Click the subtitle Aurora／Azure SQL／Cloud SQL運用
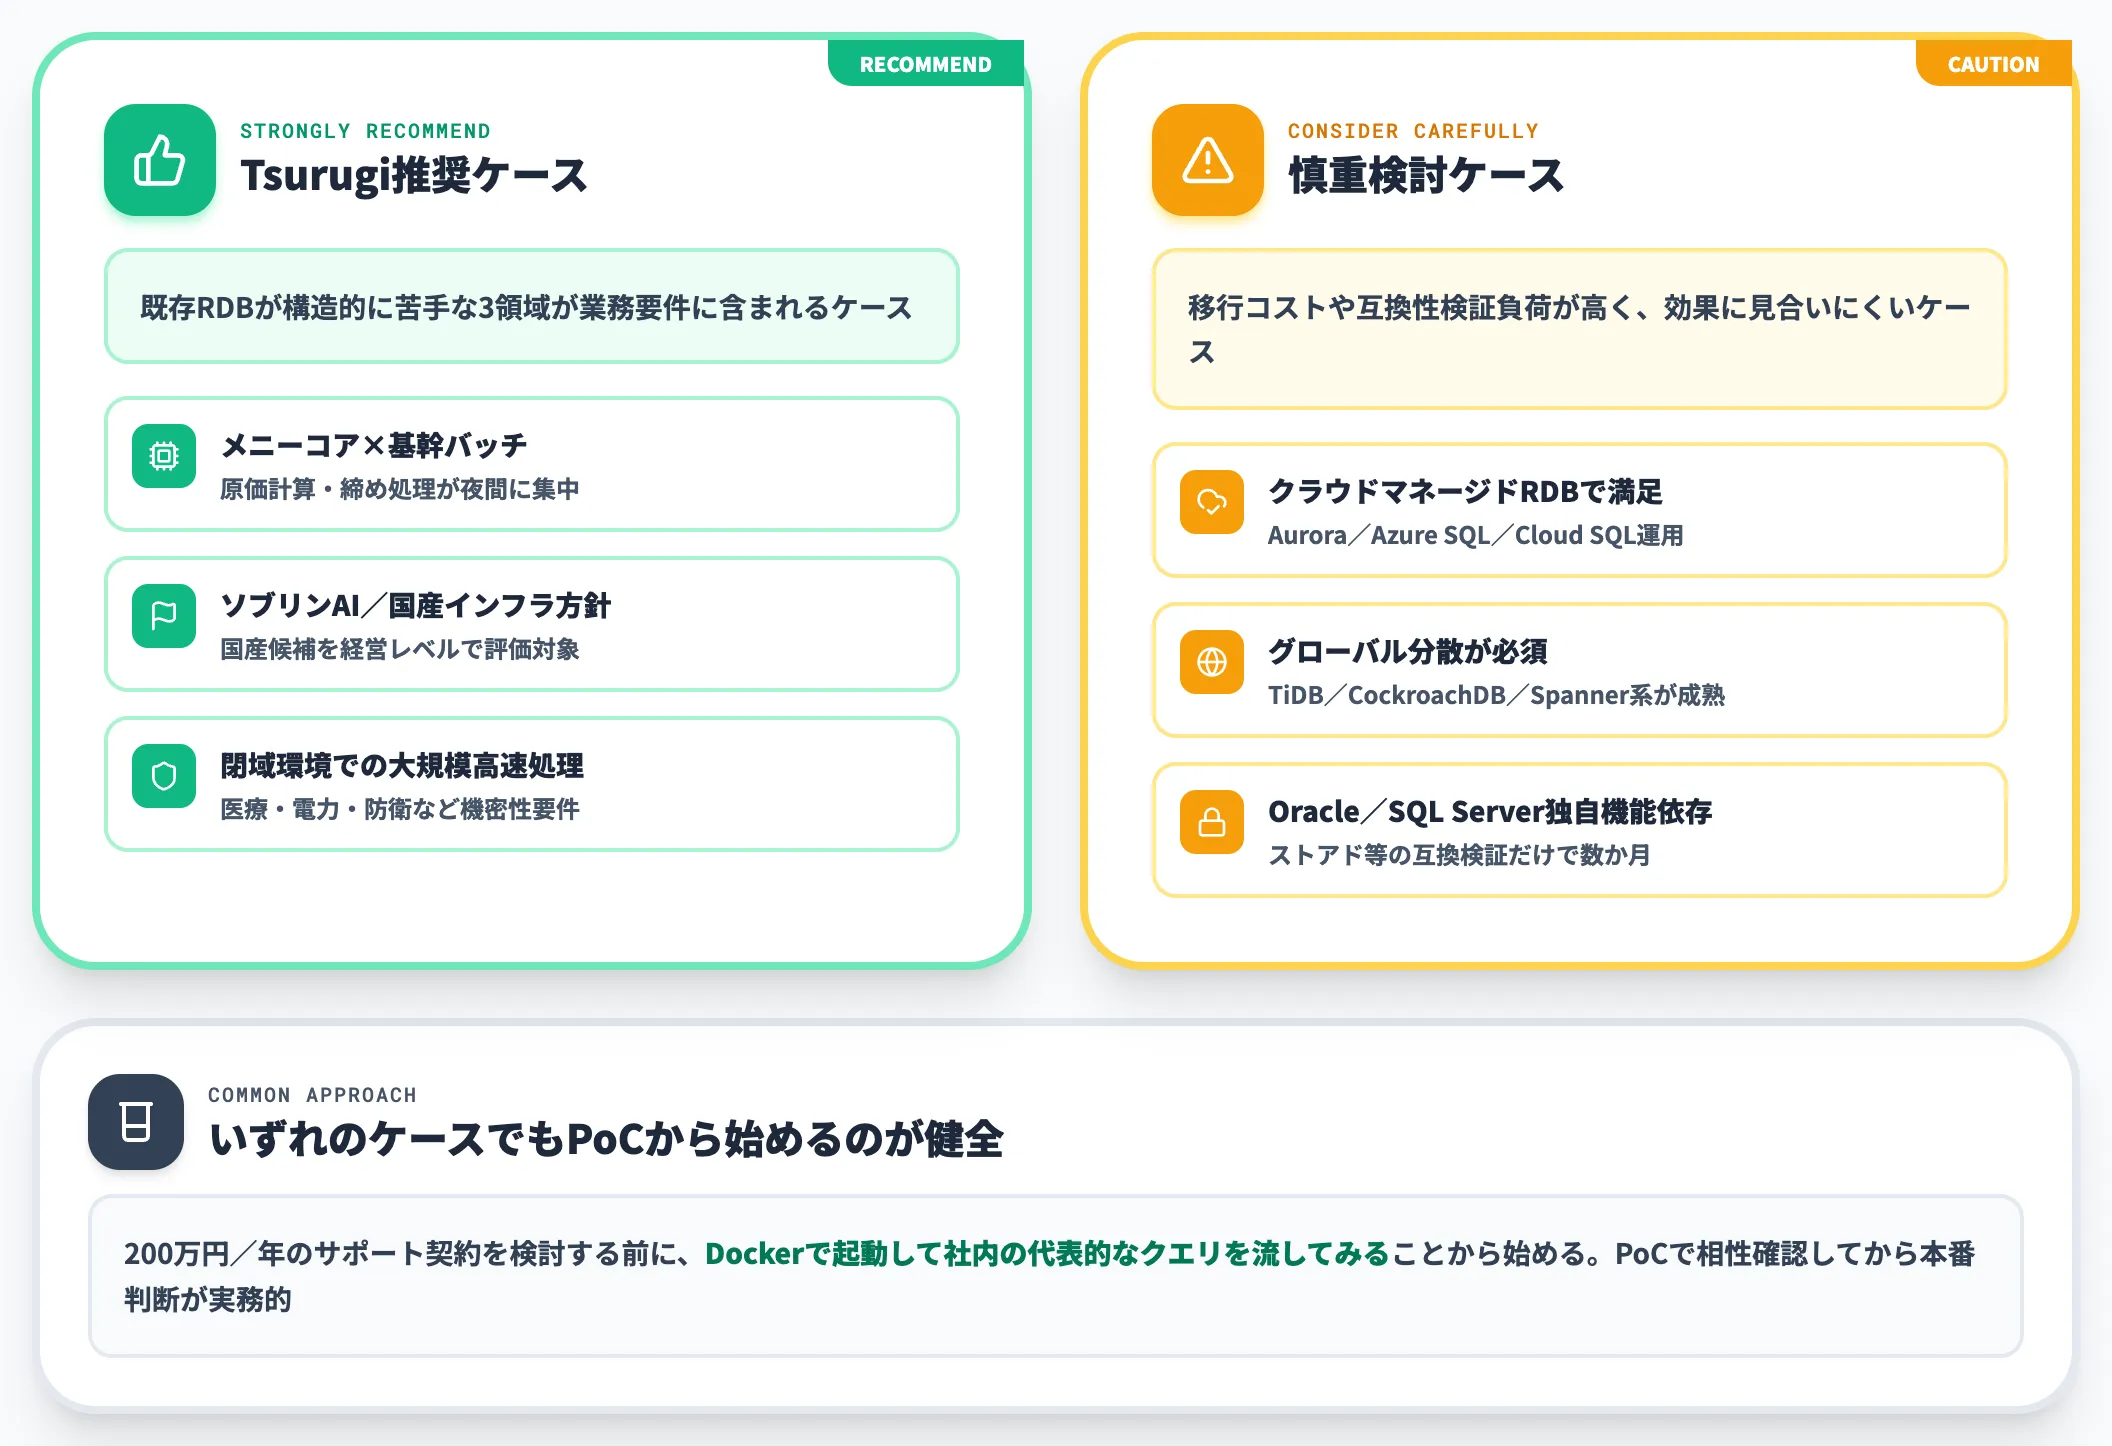2112x1446 pixels. pos(1476,535)
